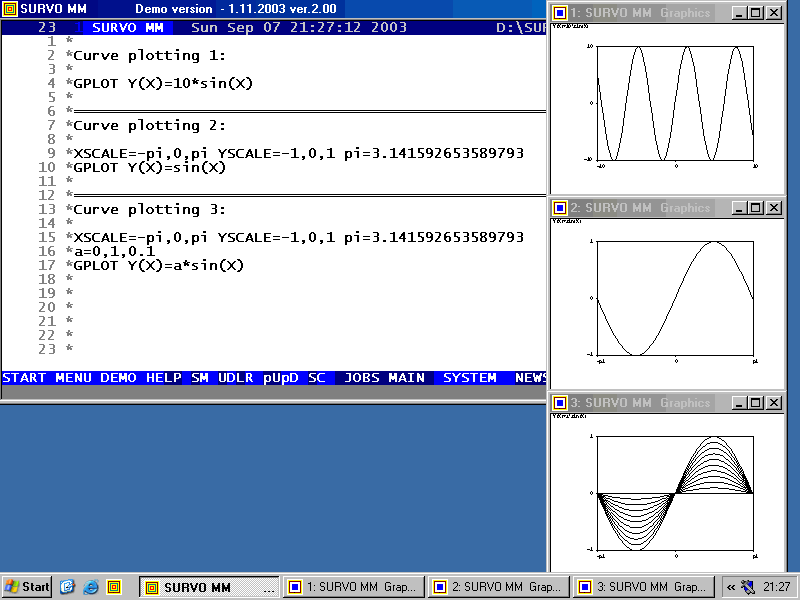Click the SURVO MM title bar icon
Image resolution: width=800 pixels, height=600 pixels.
coord(10,9)
